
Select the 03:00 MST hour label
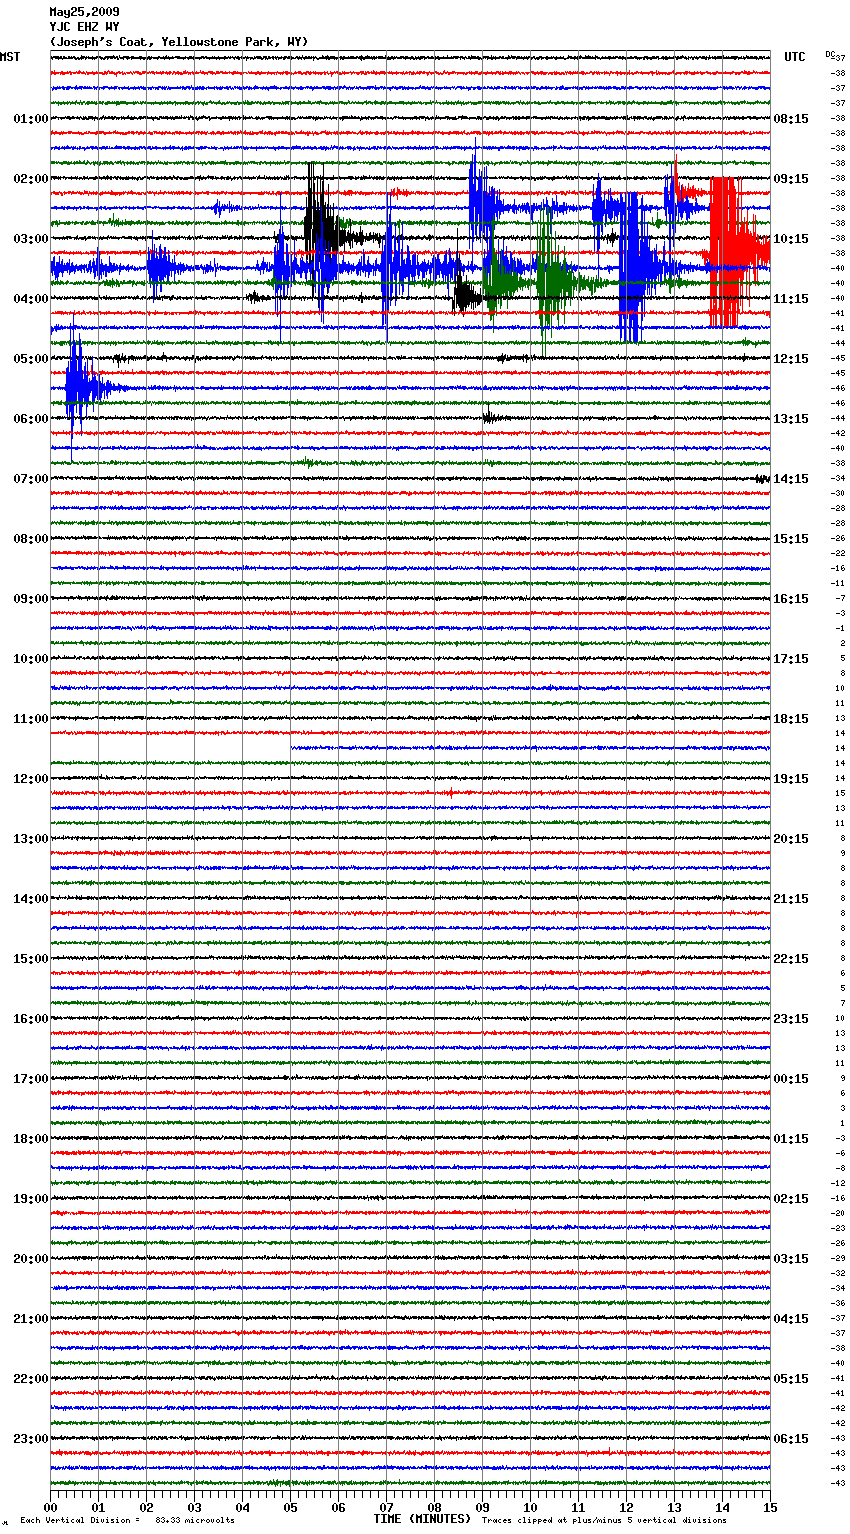click(31, 239)
